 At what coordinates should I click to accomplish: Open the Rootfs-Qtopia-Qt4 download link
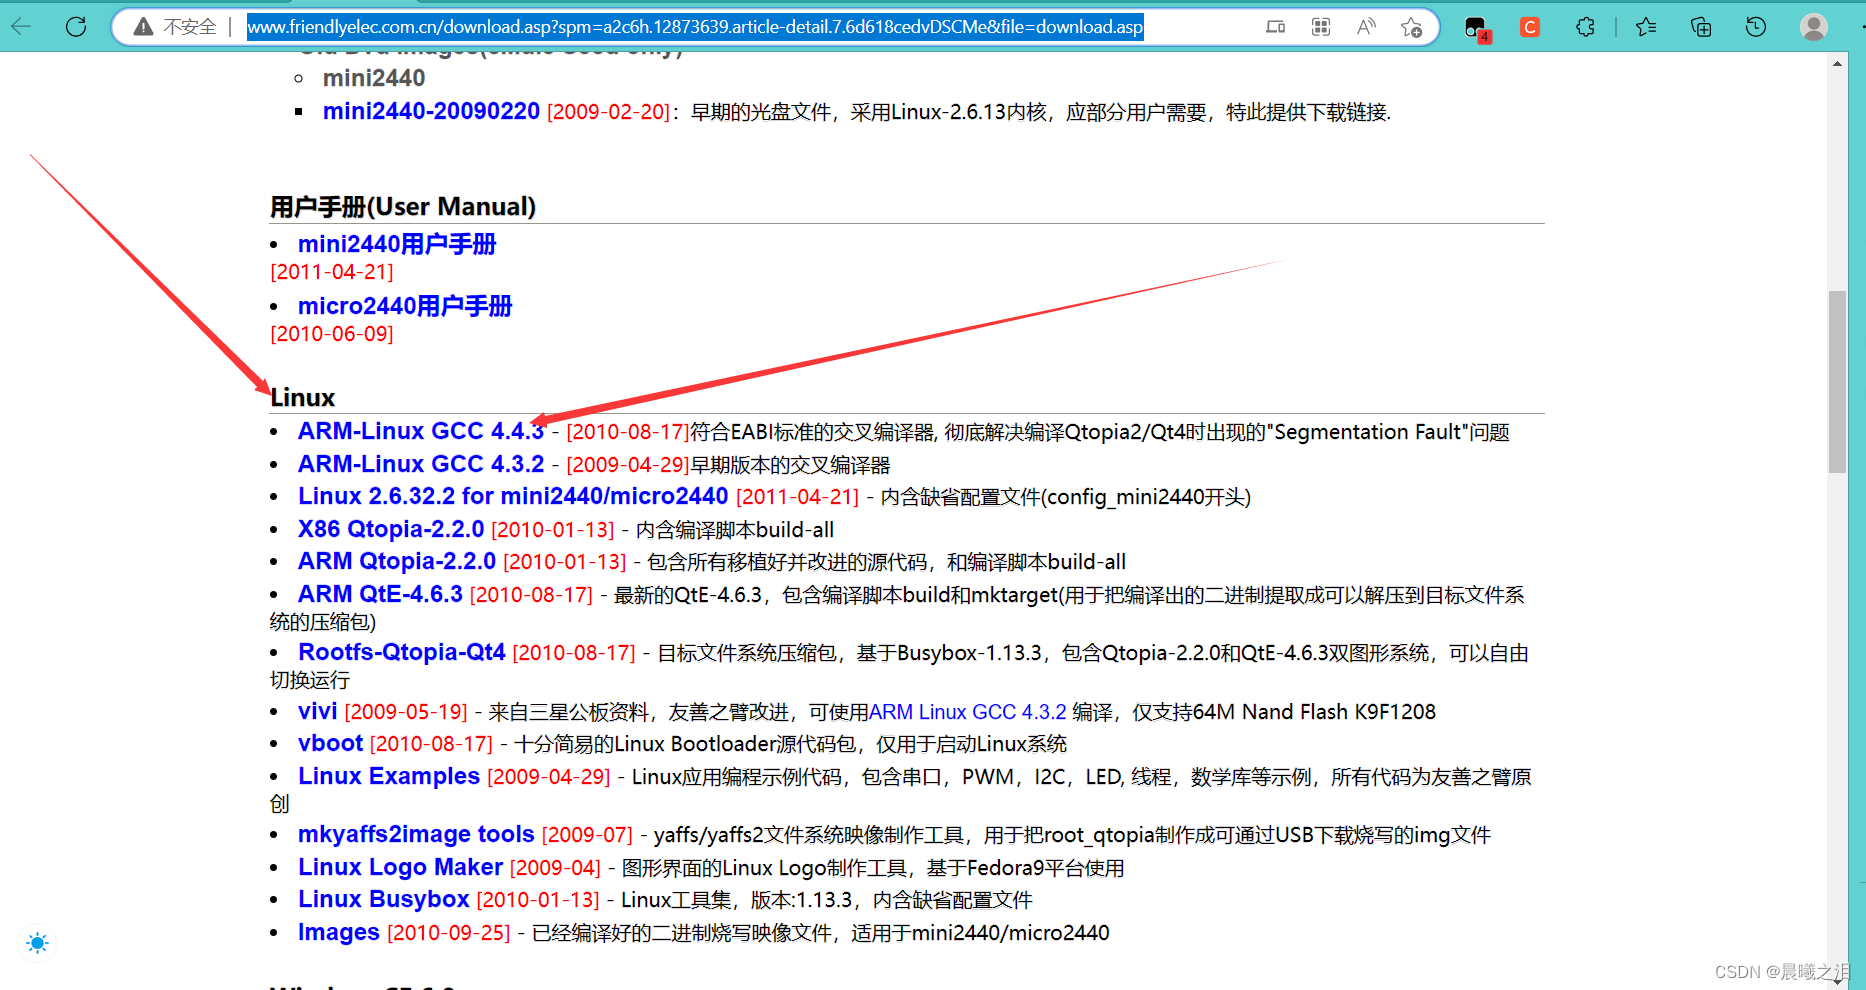pyautogui.click(x=401, y=651)
